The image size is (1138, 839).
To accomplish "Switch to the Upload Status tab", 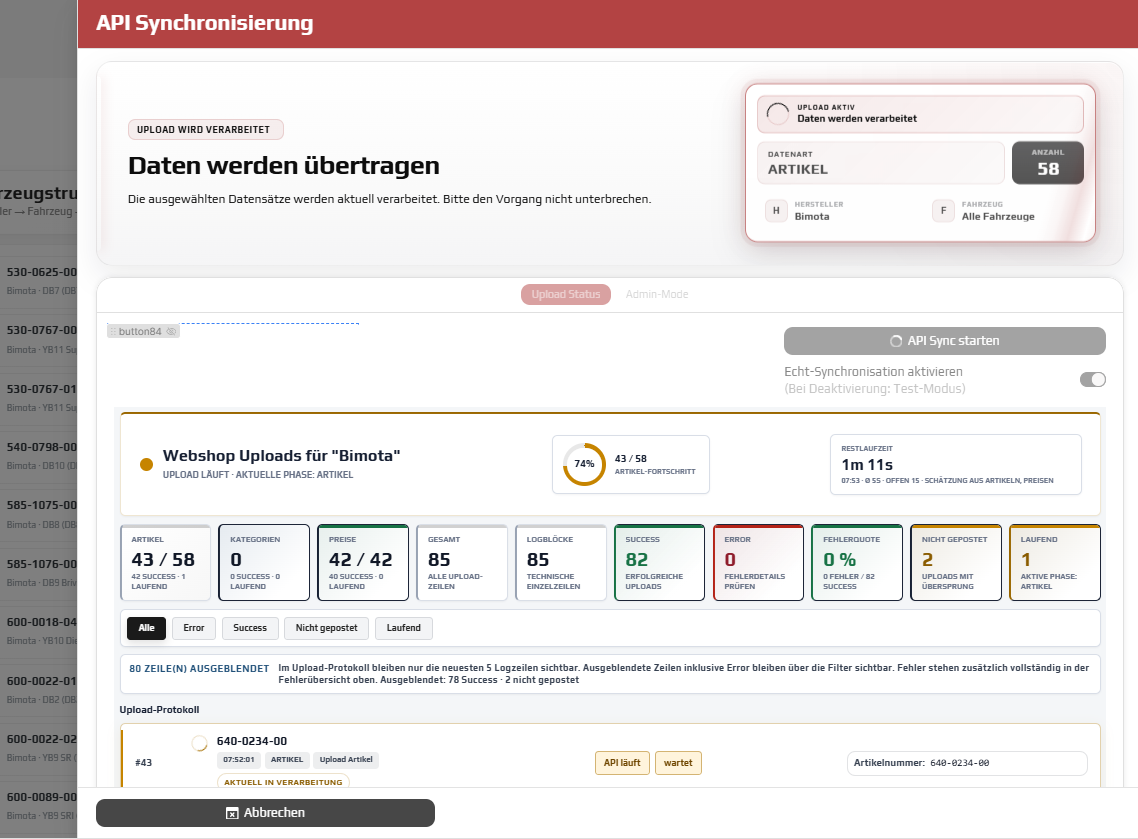I will [x=565, y=295].
